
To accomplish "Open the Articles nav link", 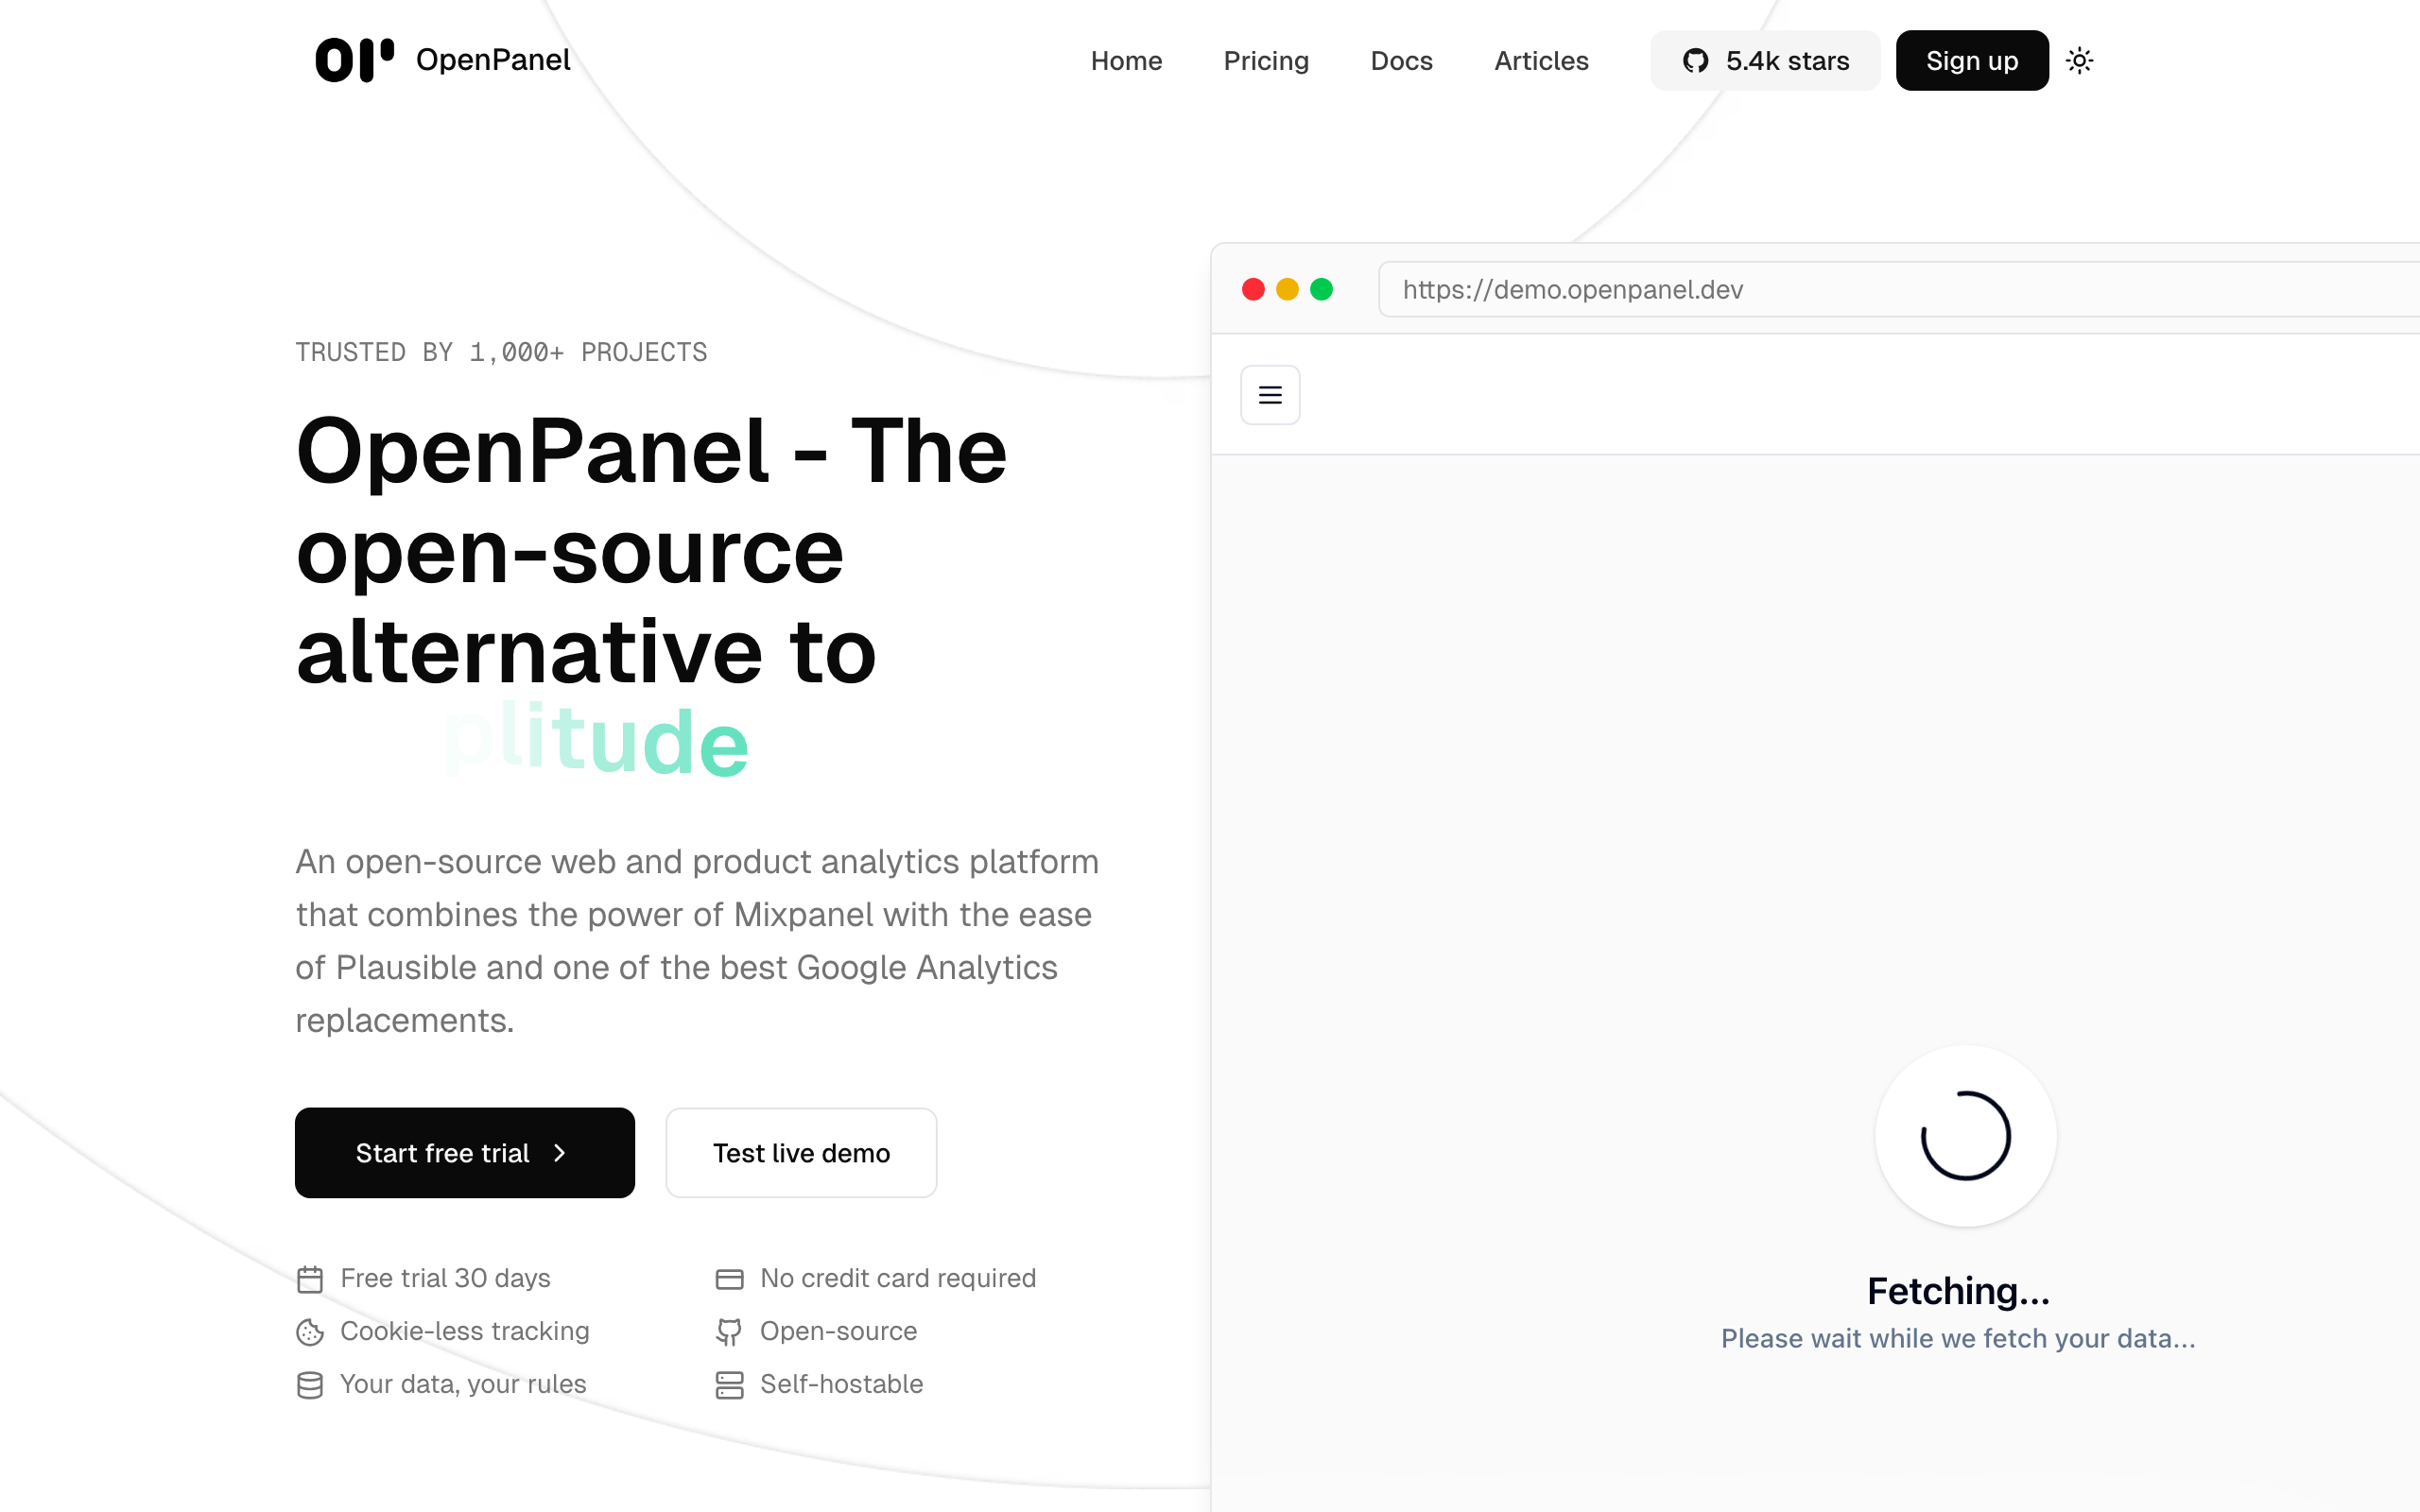I will [1541, 61].
